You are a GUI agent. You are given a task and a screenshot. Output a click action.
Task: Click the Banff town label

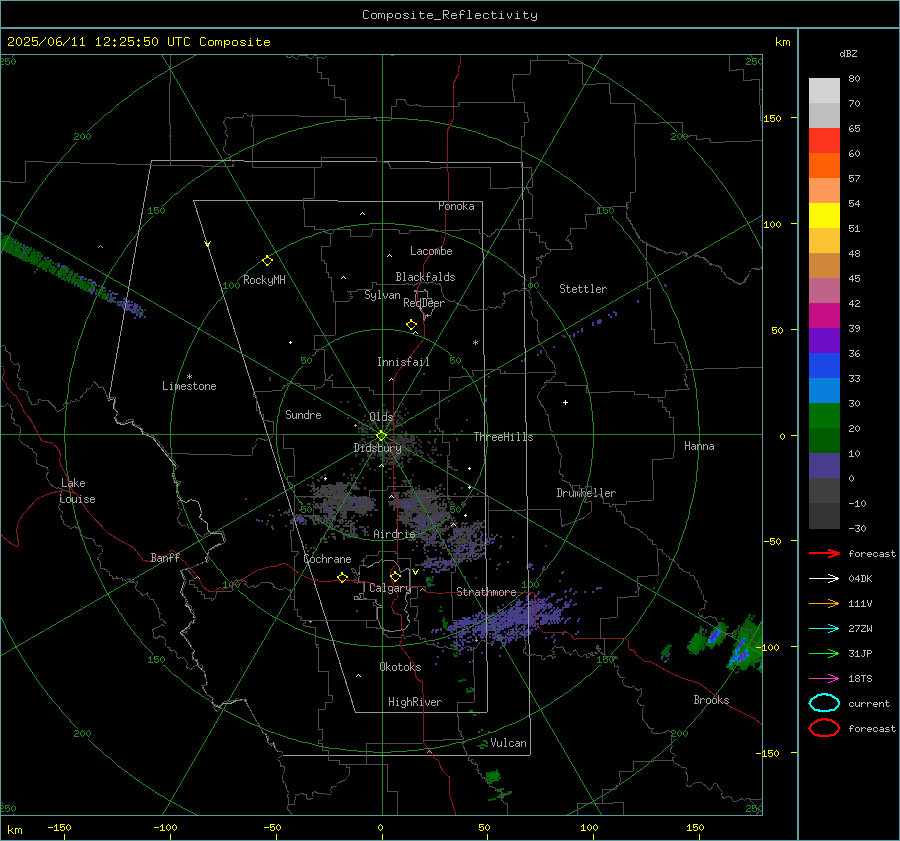(165, 557)
